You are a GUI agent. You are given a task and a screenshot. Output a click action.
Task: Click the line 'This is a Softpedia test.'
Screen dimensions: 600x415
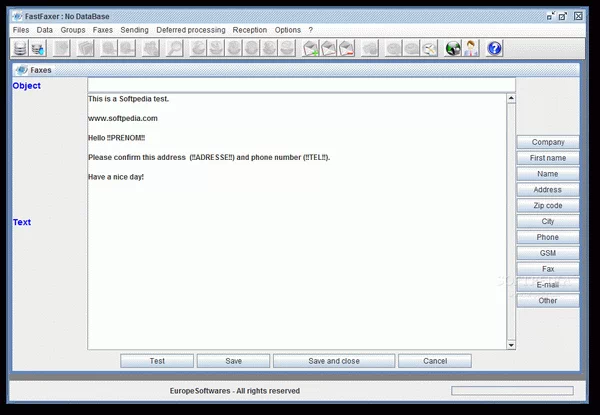[x=129, y=99]
